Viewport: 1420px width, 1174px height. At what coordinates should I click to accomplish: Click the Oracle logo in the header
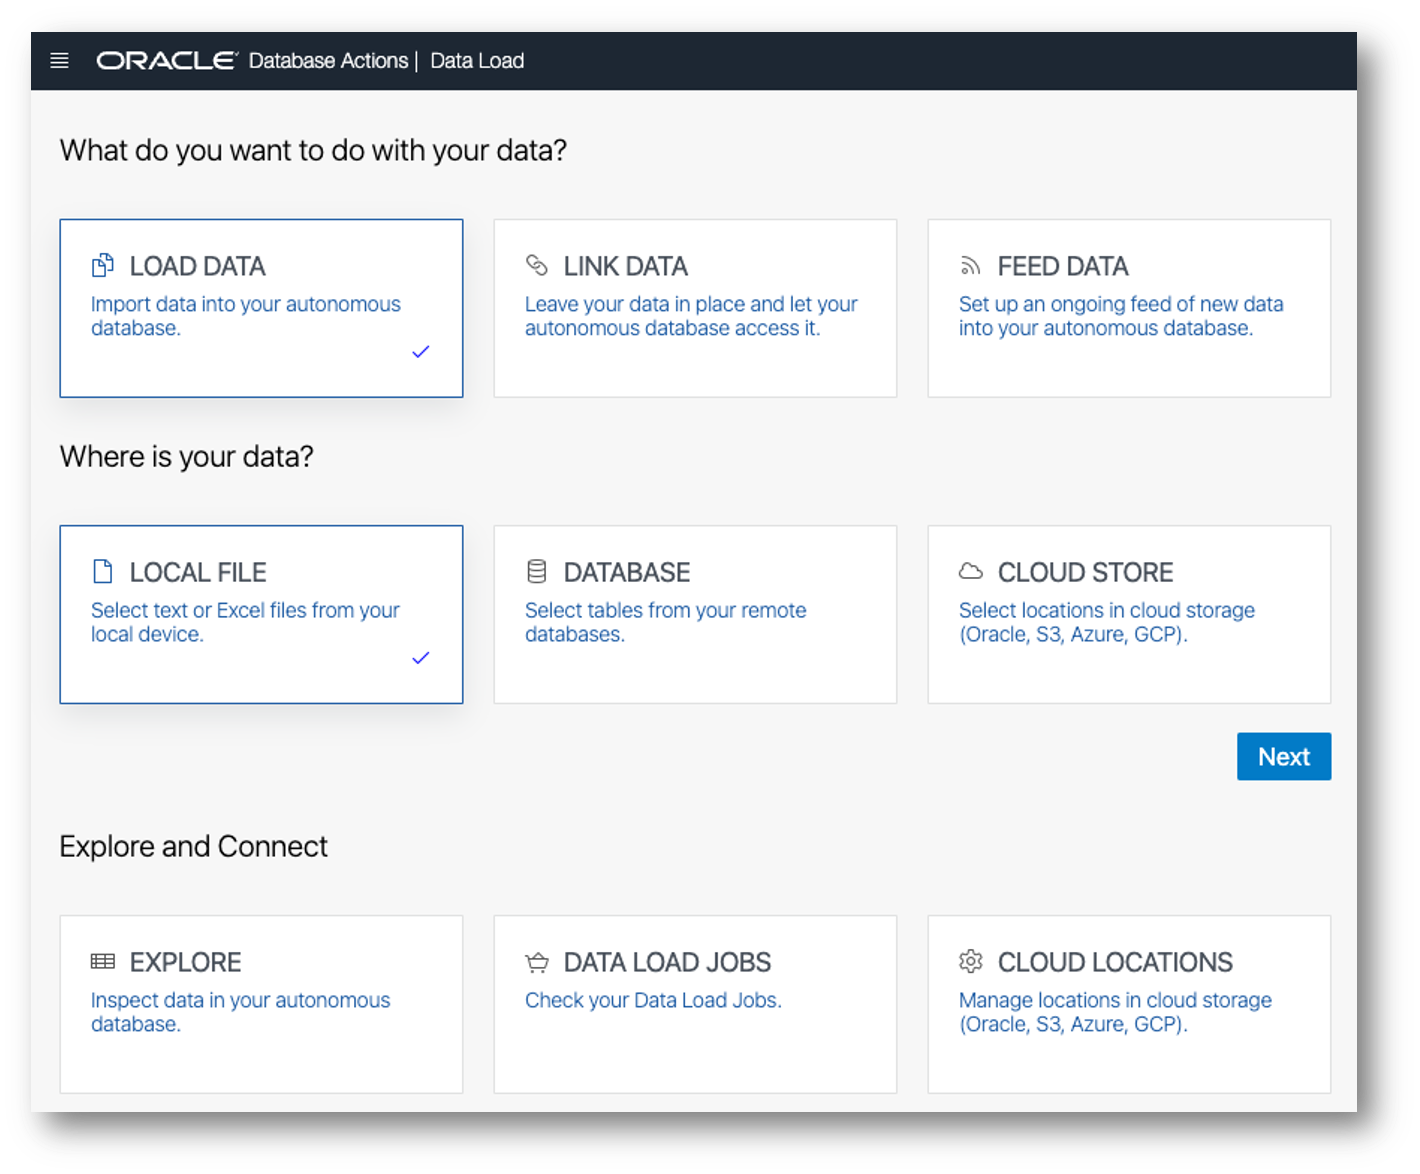166,61
